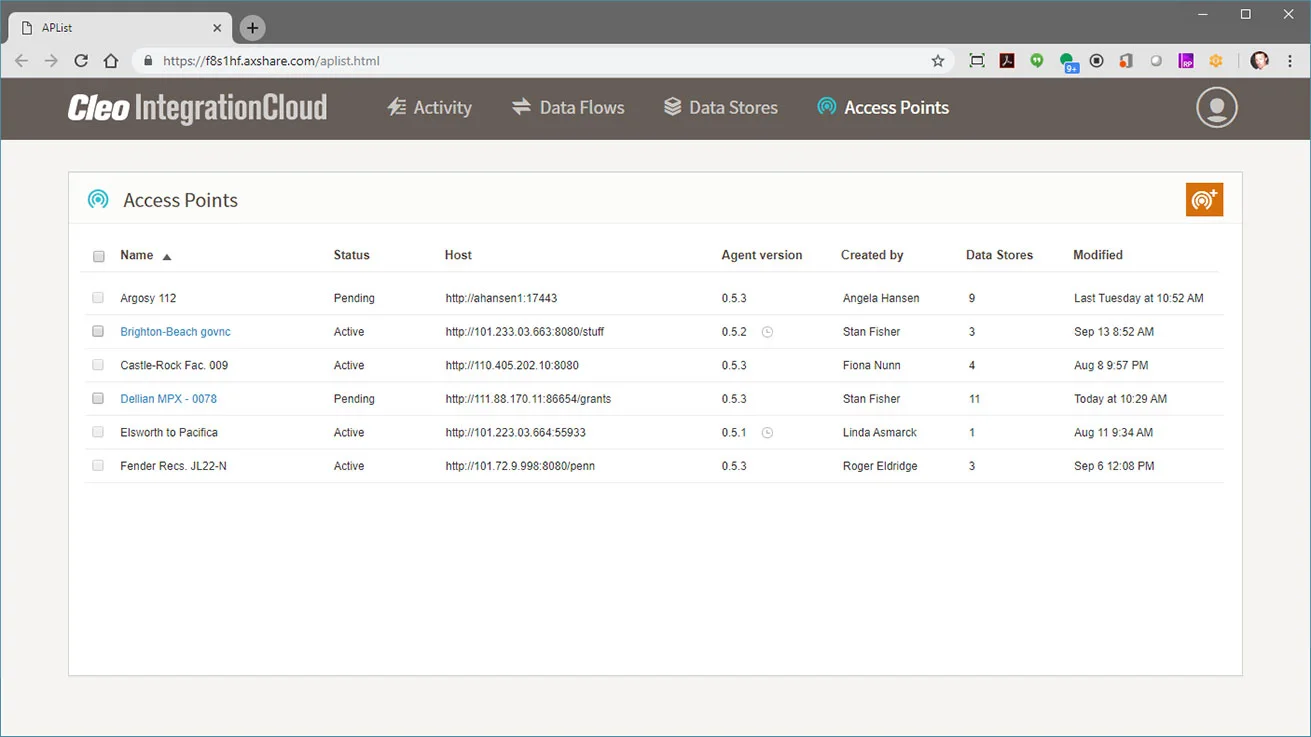Check the Brighton-Beach govnc row checkbox
1311x737 pixels.
98,331
